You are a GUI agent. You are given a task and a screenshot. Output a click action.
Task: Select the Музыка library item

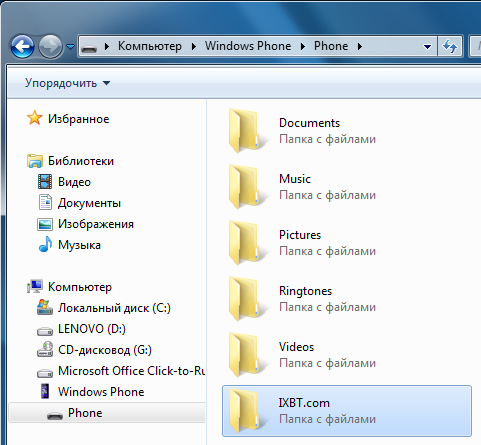click(x=79, y=245)
